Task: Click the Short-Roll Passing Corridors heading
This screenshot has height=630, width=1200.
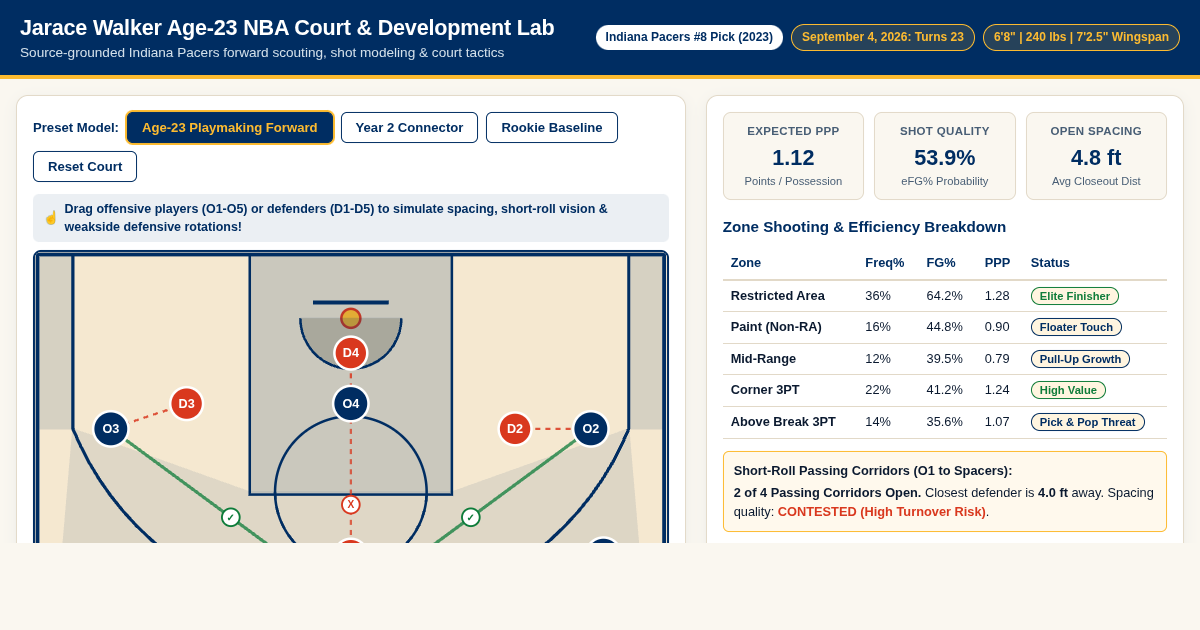Action: (x=873, y=470)
